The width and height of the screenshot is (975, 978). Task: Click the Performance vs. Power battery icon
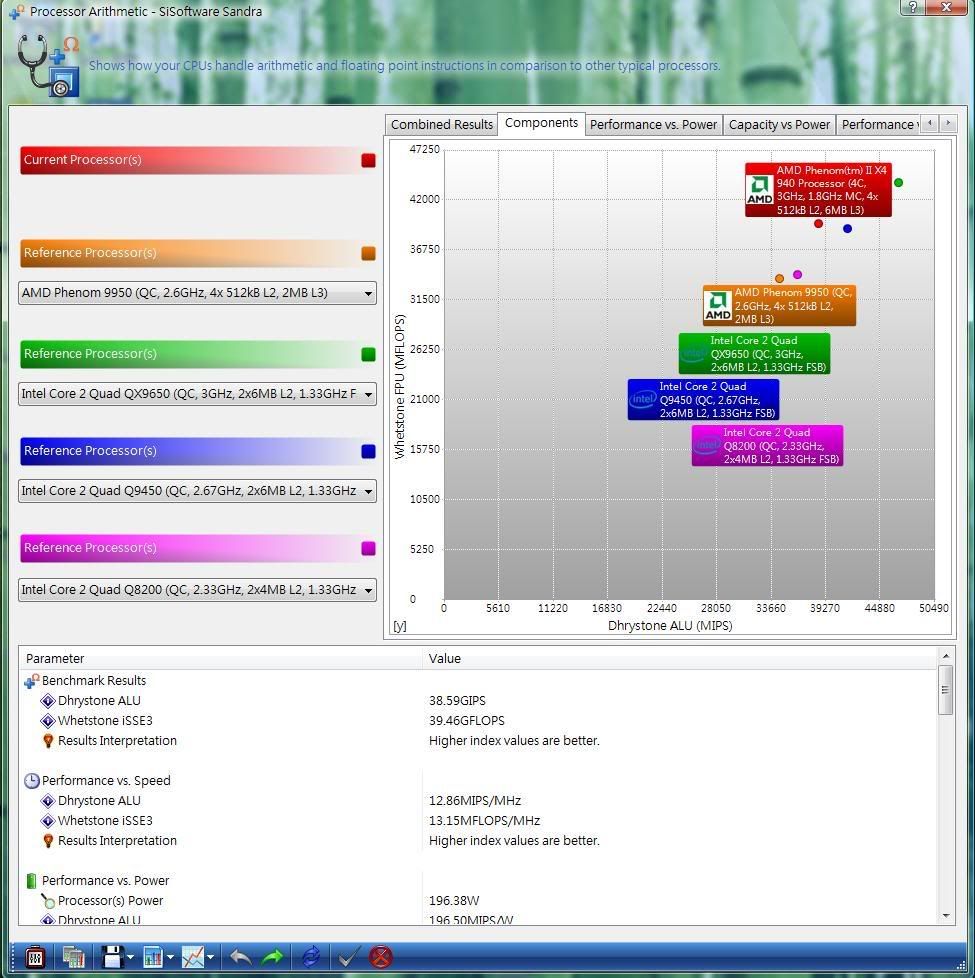[31, 881]
